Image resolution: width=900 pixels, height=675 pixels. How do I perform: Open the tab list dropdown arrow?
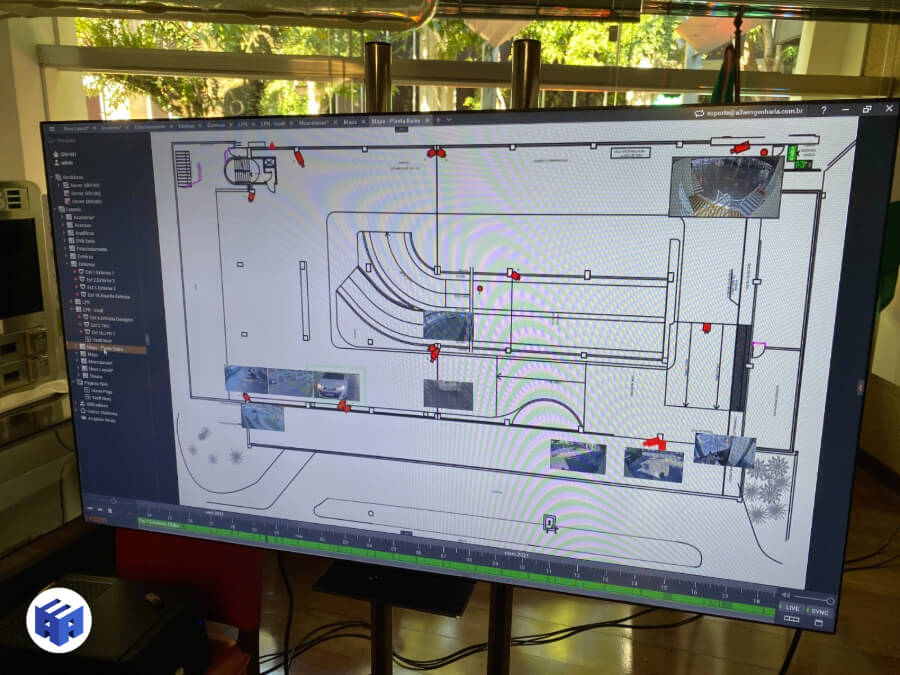coord(449,119)
